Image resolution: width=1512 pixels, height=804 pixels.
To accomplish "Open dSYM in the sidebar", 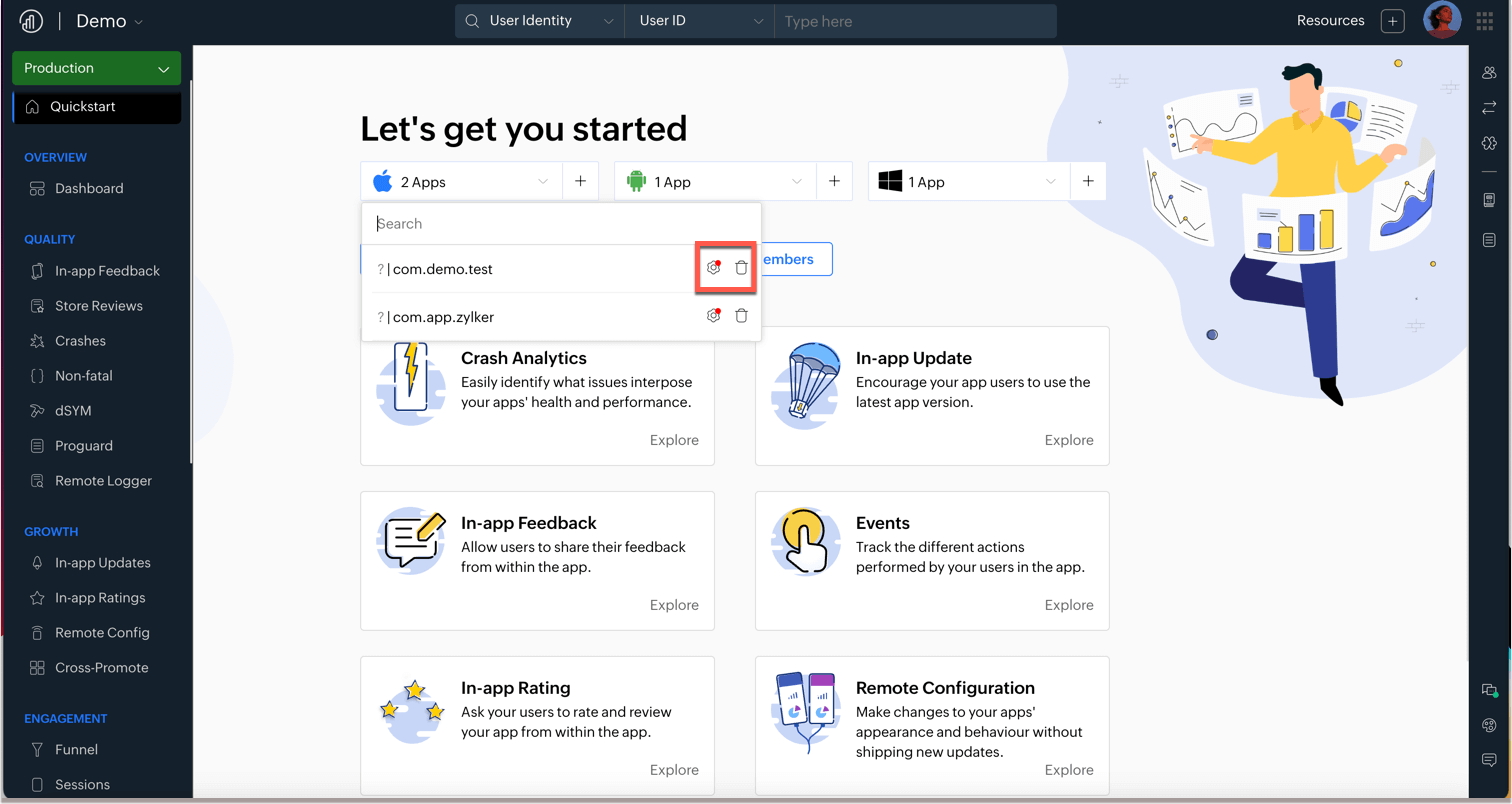I will (x=73, y=411).
